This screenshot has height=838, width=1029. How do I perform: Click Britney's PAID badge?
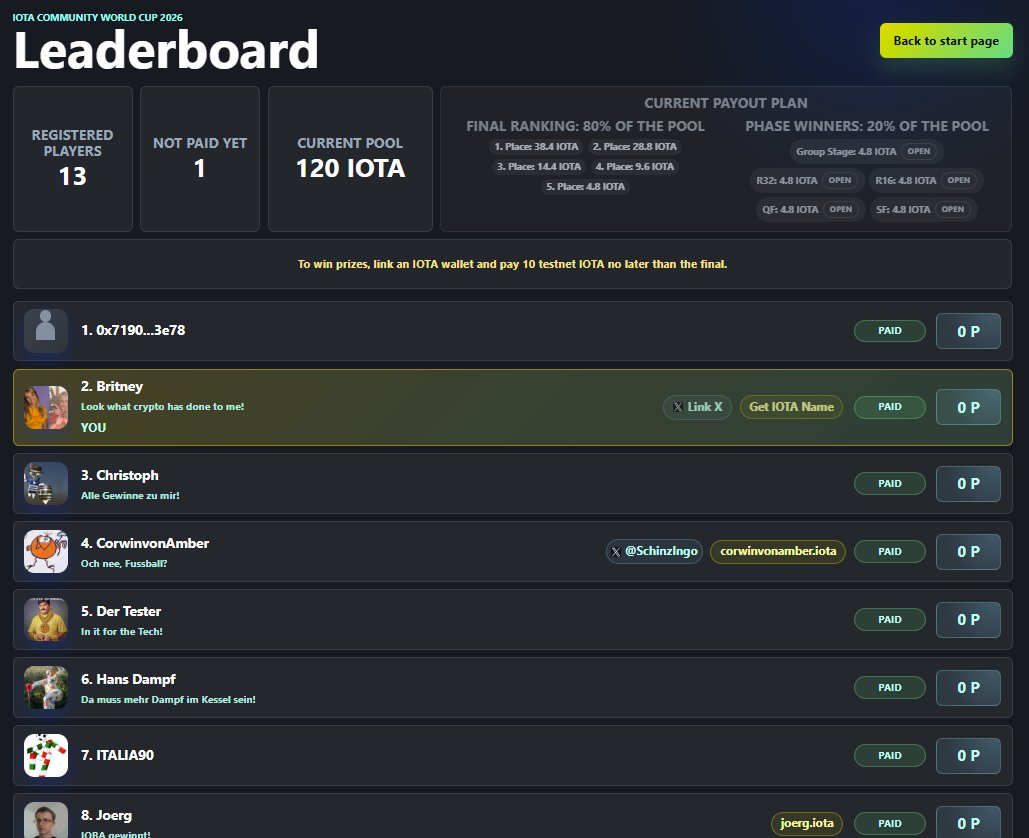[890, 407]
